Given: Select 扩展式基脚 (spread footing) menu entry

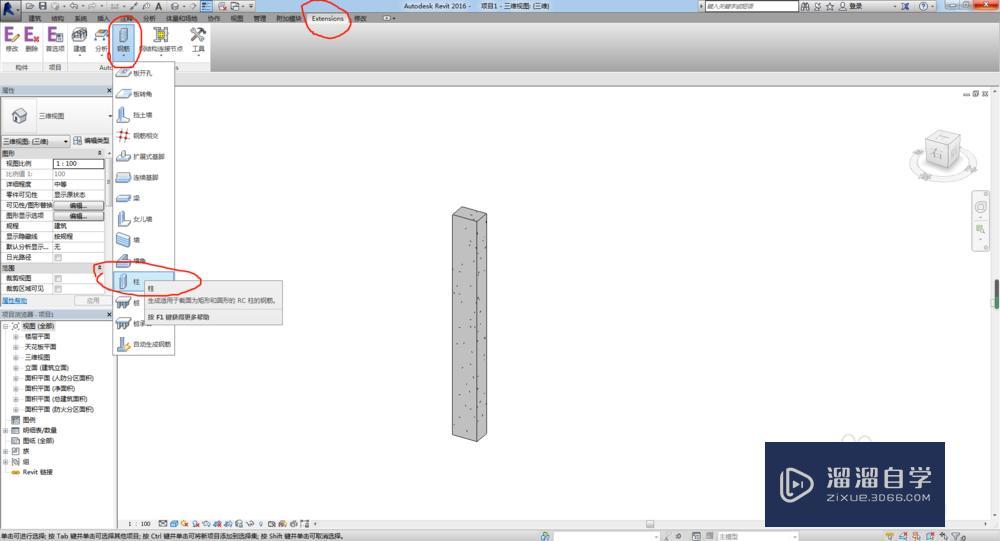Looking at the screenshot, I should click(143, 156).
